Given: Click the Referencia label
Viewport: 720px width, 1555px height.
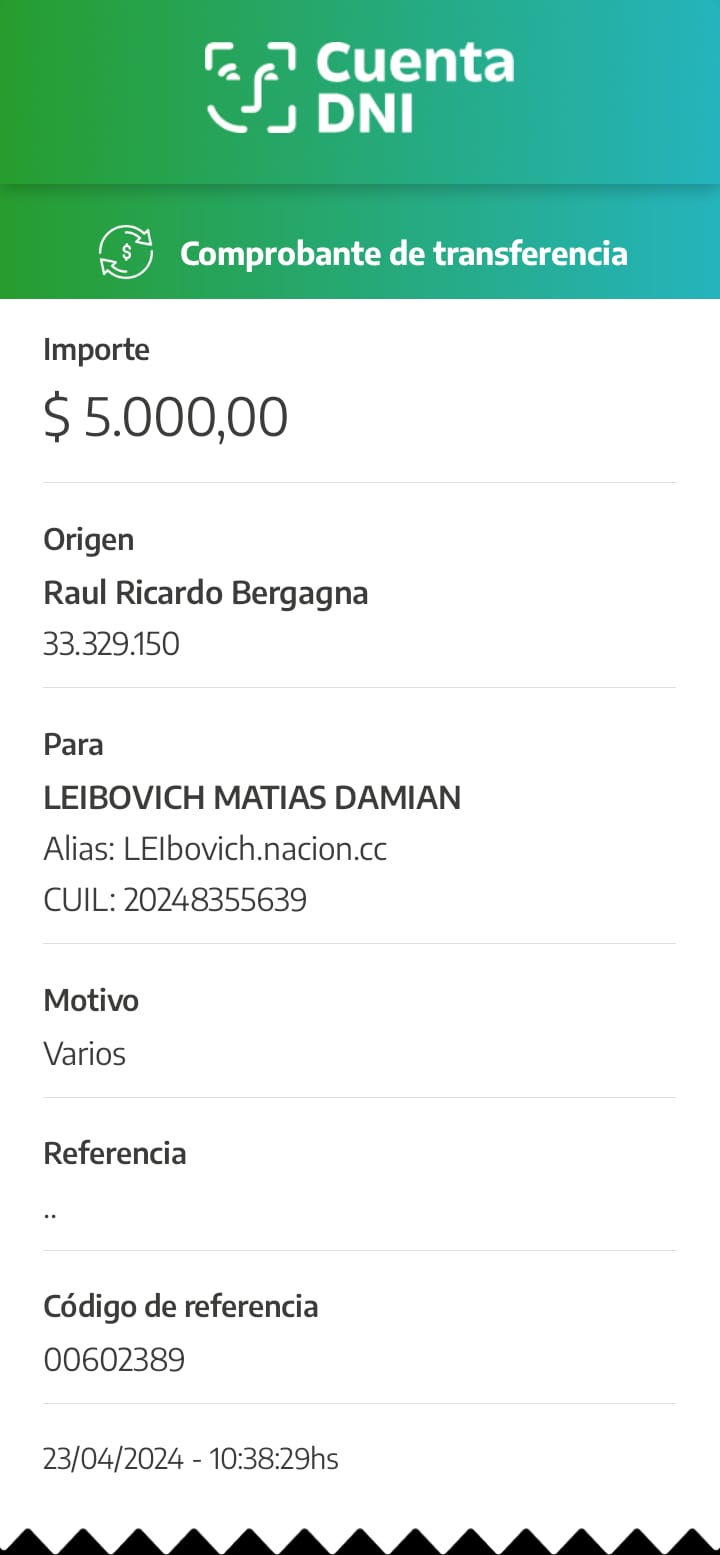Looking at the screenshot, I should [115, 1154].
